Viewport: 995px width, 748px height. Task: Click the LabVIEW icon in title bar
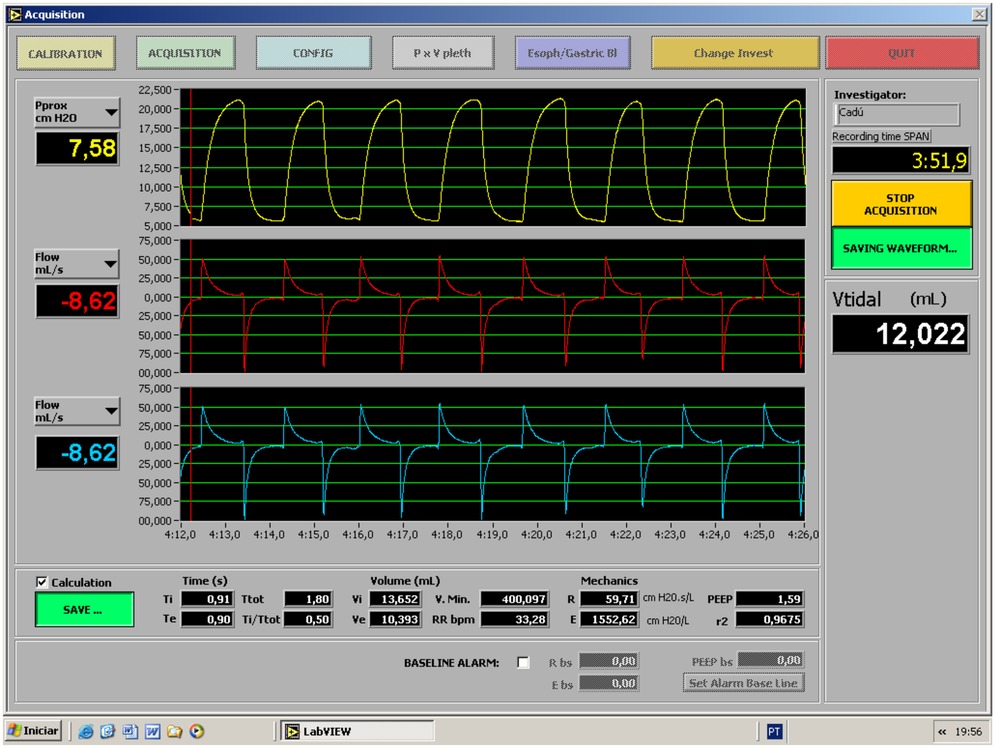click(14, 15)
